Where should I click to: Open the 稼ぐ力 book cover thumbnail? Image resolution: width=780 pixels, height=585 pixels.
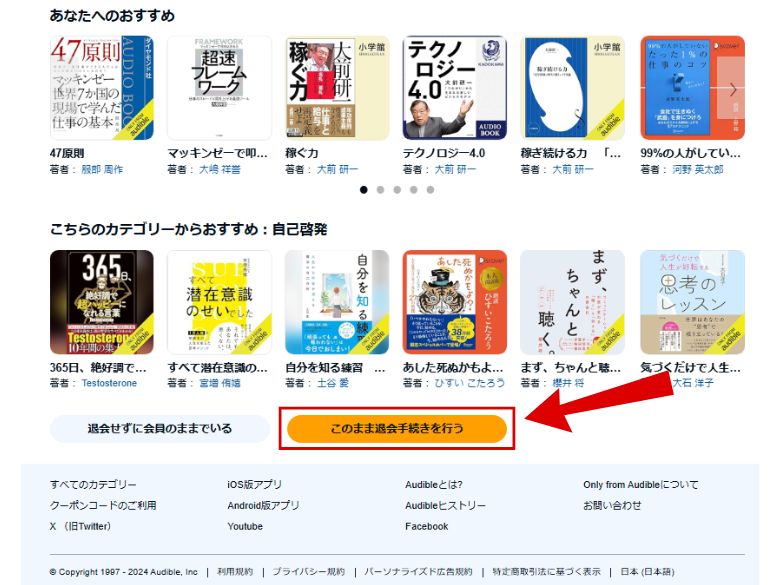[337, 88]
